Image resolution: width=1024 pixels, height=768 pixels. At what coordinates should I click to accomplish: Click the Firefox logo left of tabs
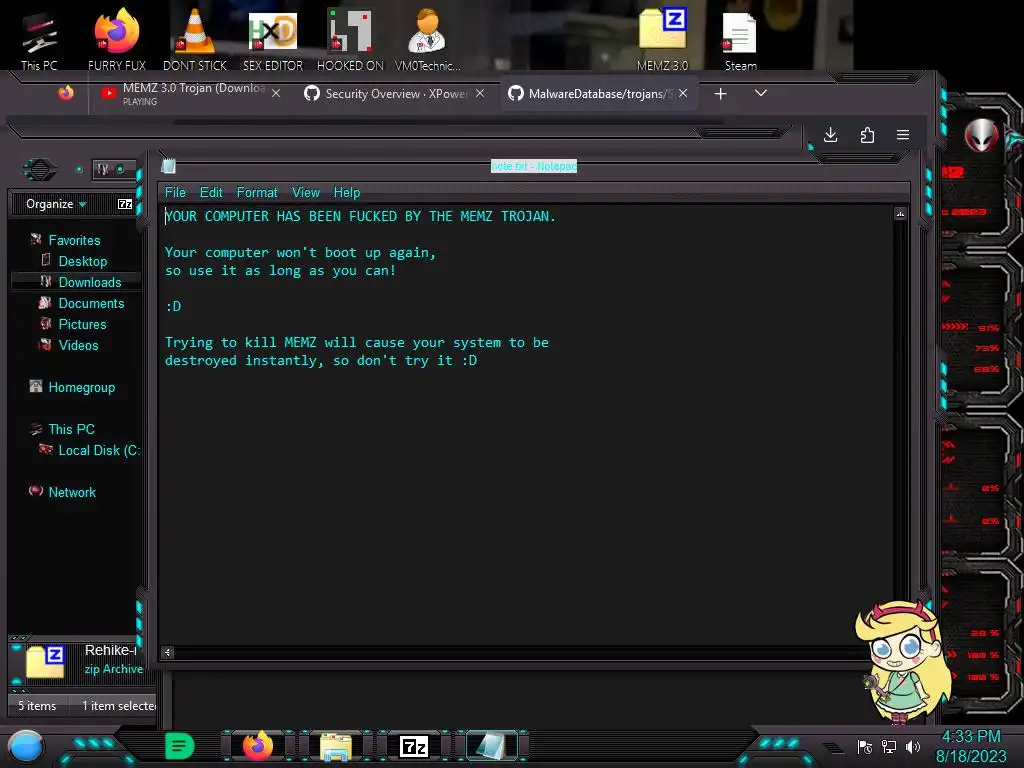point(65,93)
